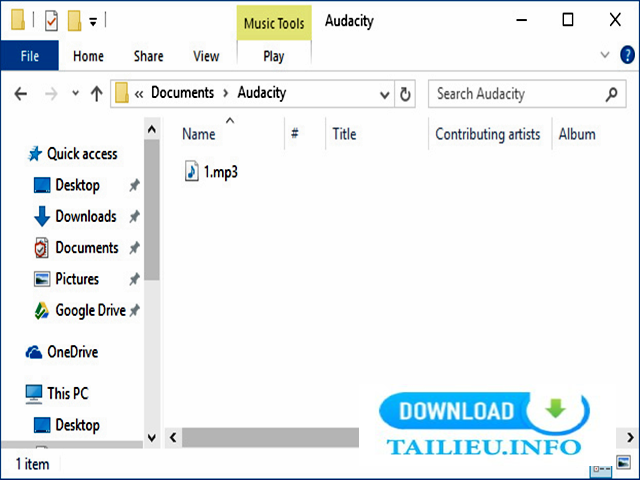Screen dimensions: 640x480
Task: Open Downloads in the navigation pane
Action: (86, 216)
